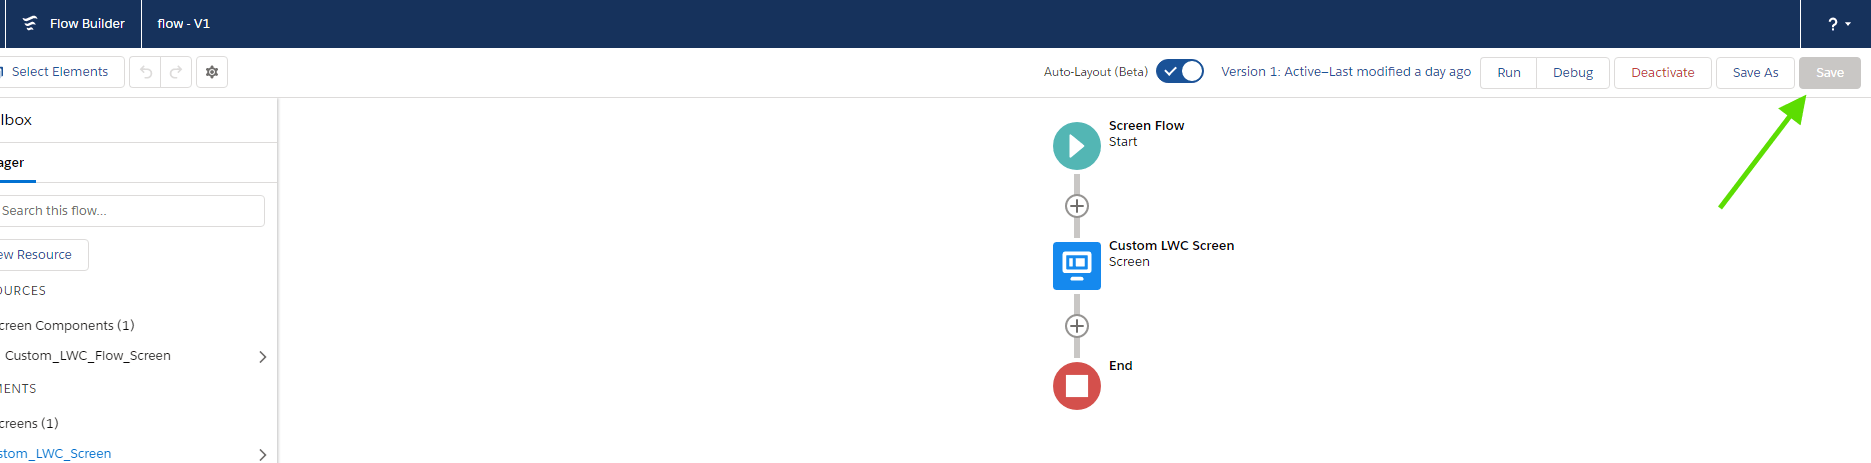Click the Flow Builder logo icon

tap(30, 23)
